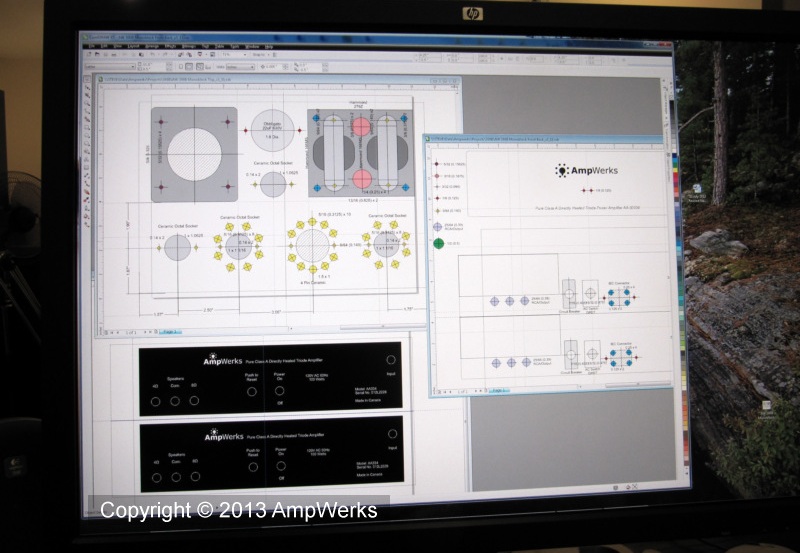The width and height of the screenshot is (800, 553).
Task: Select the large hatched circle cutout
Action: click(x=194, y=155)
